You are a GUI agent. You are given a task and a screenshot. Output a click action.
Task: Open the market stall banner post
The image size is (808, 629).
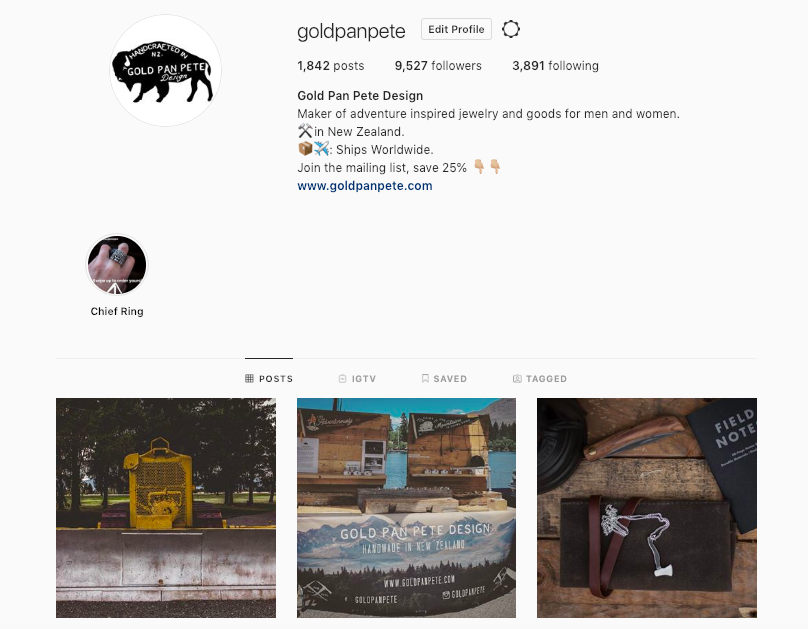pos(406,508)
